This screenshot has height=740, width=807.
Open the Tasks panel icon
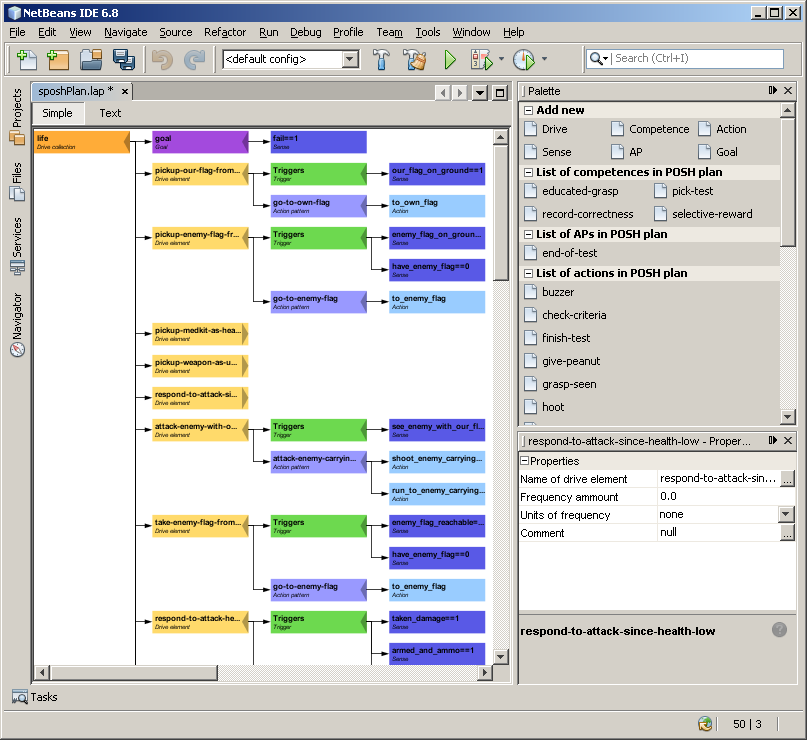(20, 697)
